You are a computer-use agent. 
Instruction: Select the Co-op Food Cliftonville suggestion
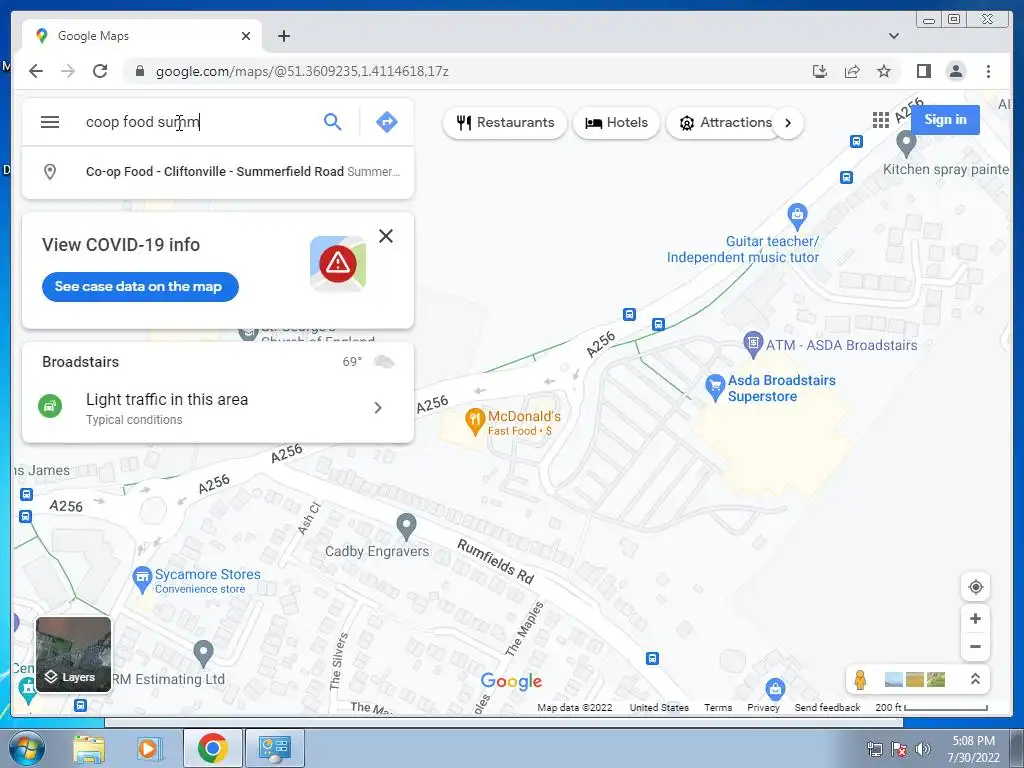pyautogui.click(x=217, y=172)
